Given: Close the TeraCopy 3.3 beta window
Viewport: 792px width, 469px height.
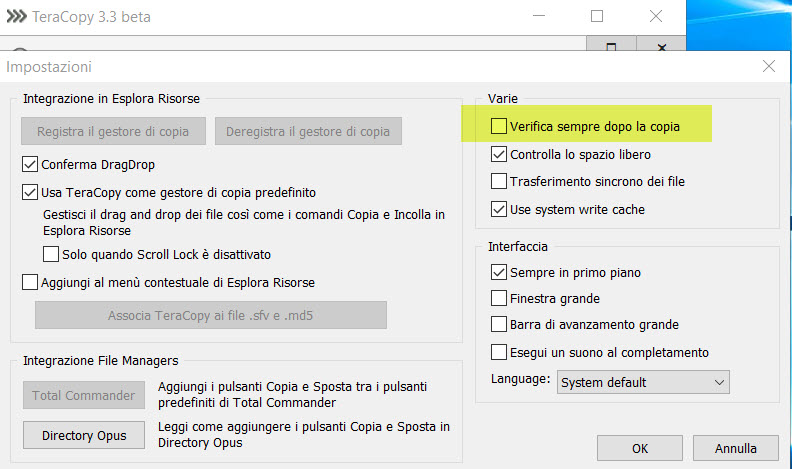Looking at the screenshot, I should 656,16.
